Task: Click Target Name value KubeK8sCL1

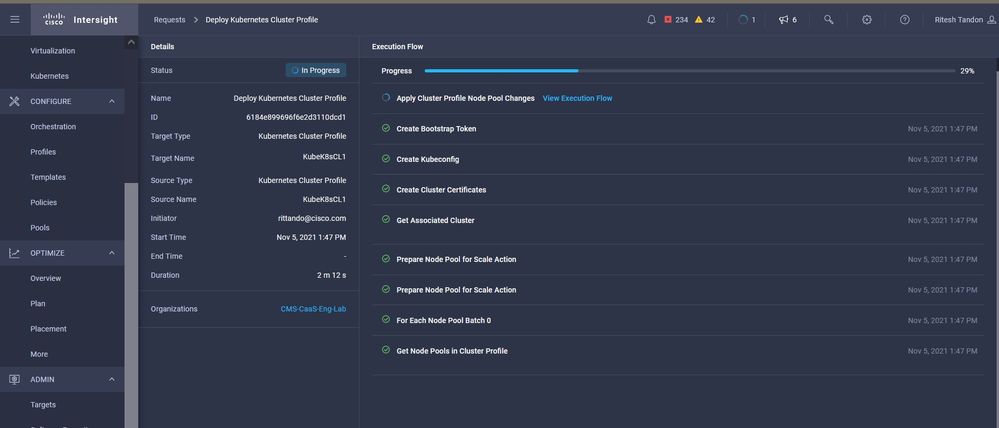Action: [x=324, y=158]
